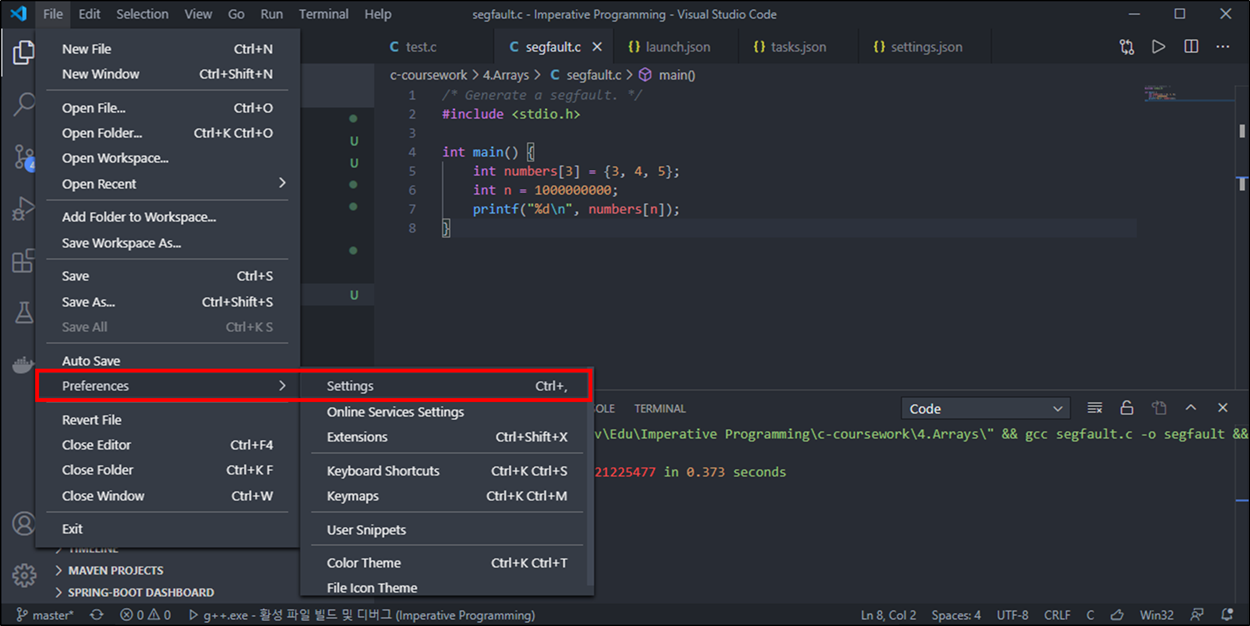Image resolution: width=1250 pixels, height=626 pixels.
Task: Show errors and warnings count
Action: pos(145,615)
